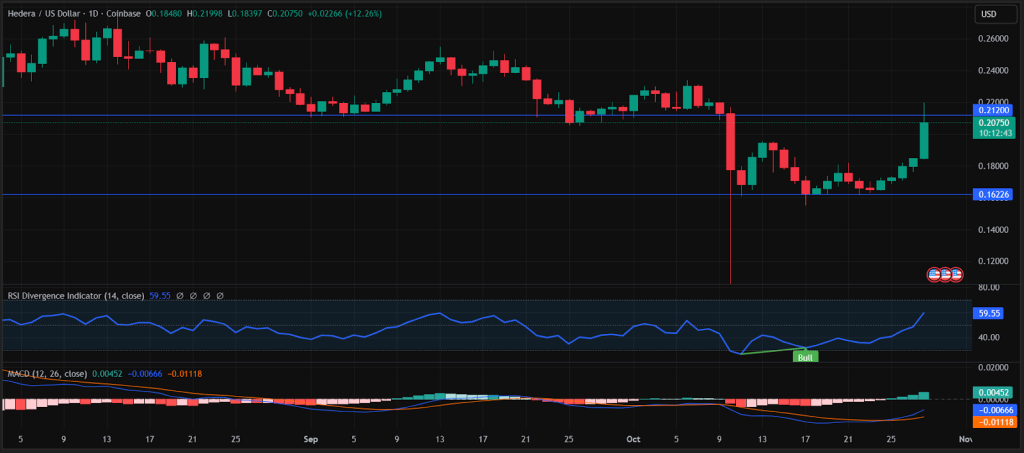Screen dimensions: 1024x453
Task: Click the green 0.00452 MACD axis label
Action: (x=994, y=392)
